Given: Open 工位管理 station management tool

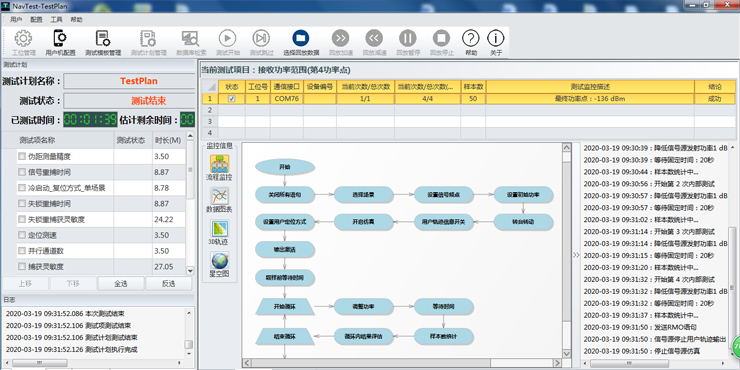Looking at the screenshot, I should [24, 43].
